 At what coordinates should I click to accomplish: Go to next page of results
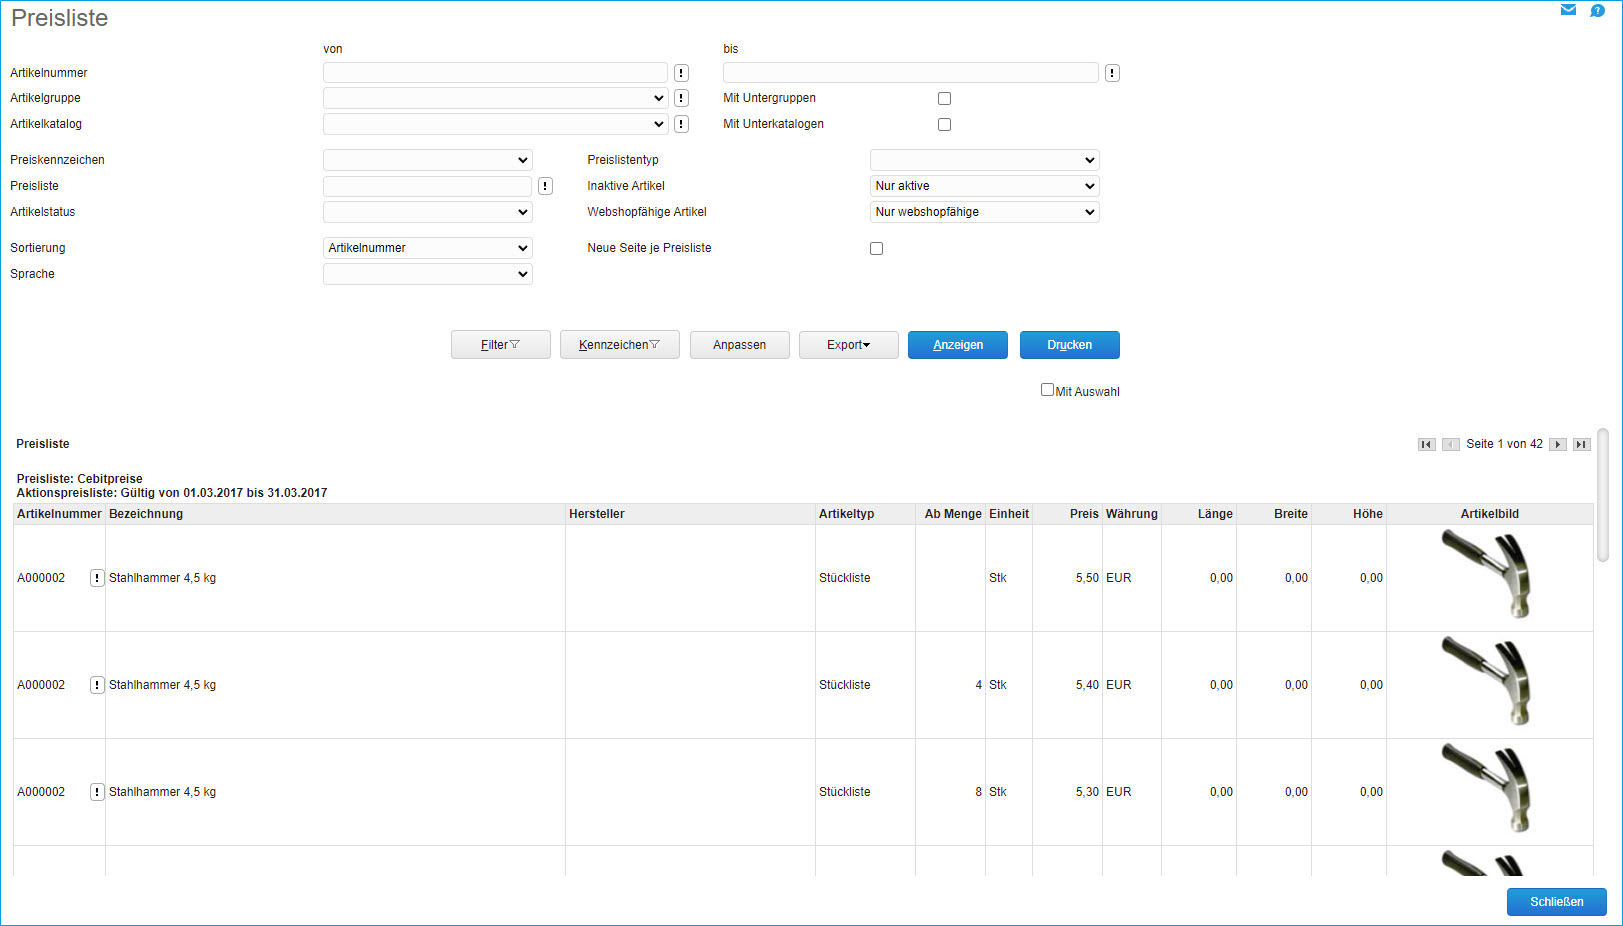coord(1557,444)
